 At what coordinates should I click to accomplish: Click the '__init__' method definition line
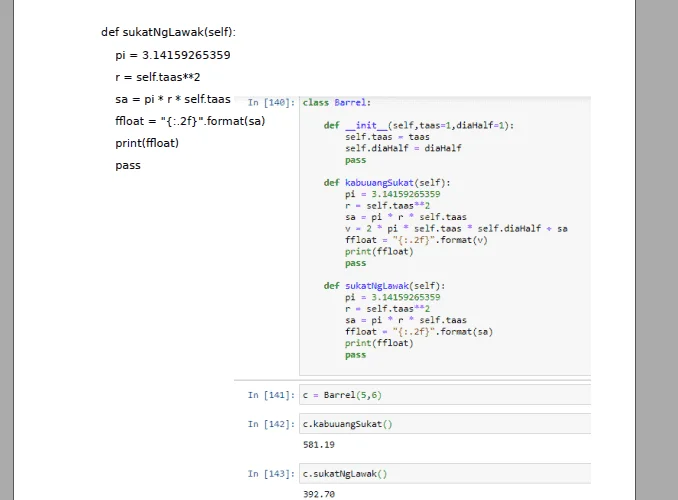(419, 125)
